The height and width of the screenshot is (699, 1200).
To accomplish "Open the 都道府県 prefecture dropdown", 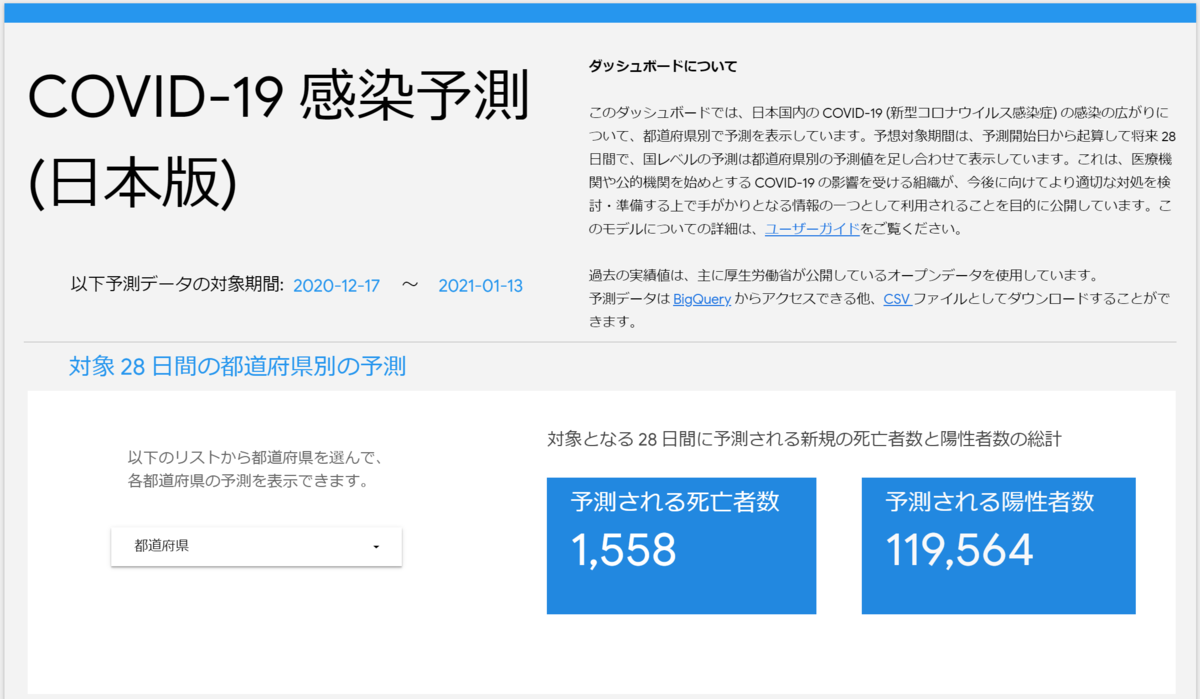I will 256,546.
